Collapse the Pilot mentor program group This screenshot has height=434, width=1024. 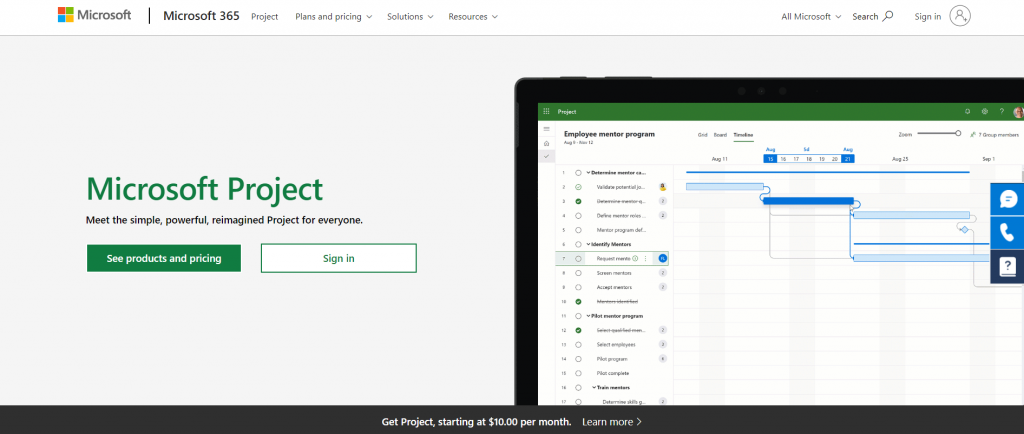(588, 316)
